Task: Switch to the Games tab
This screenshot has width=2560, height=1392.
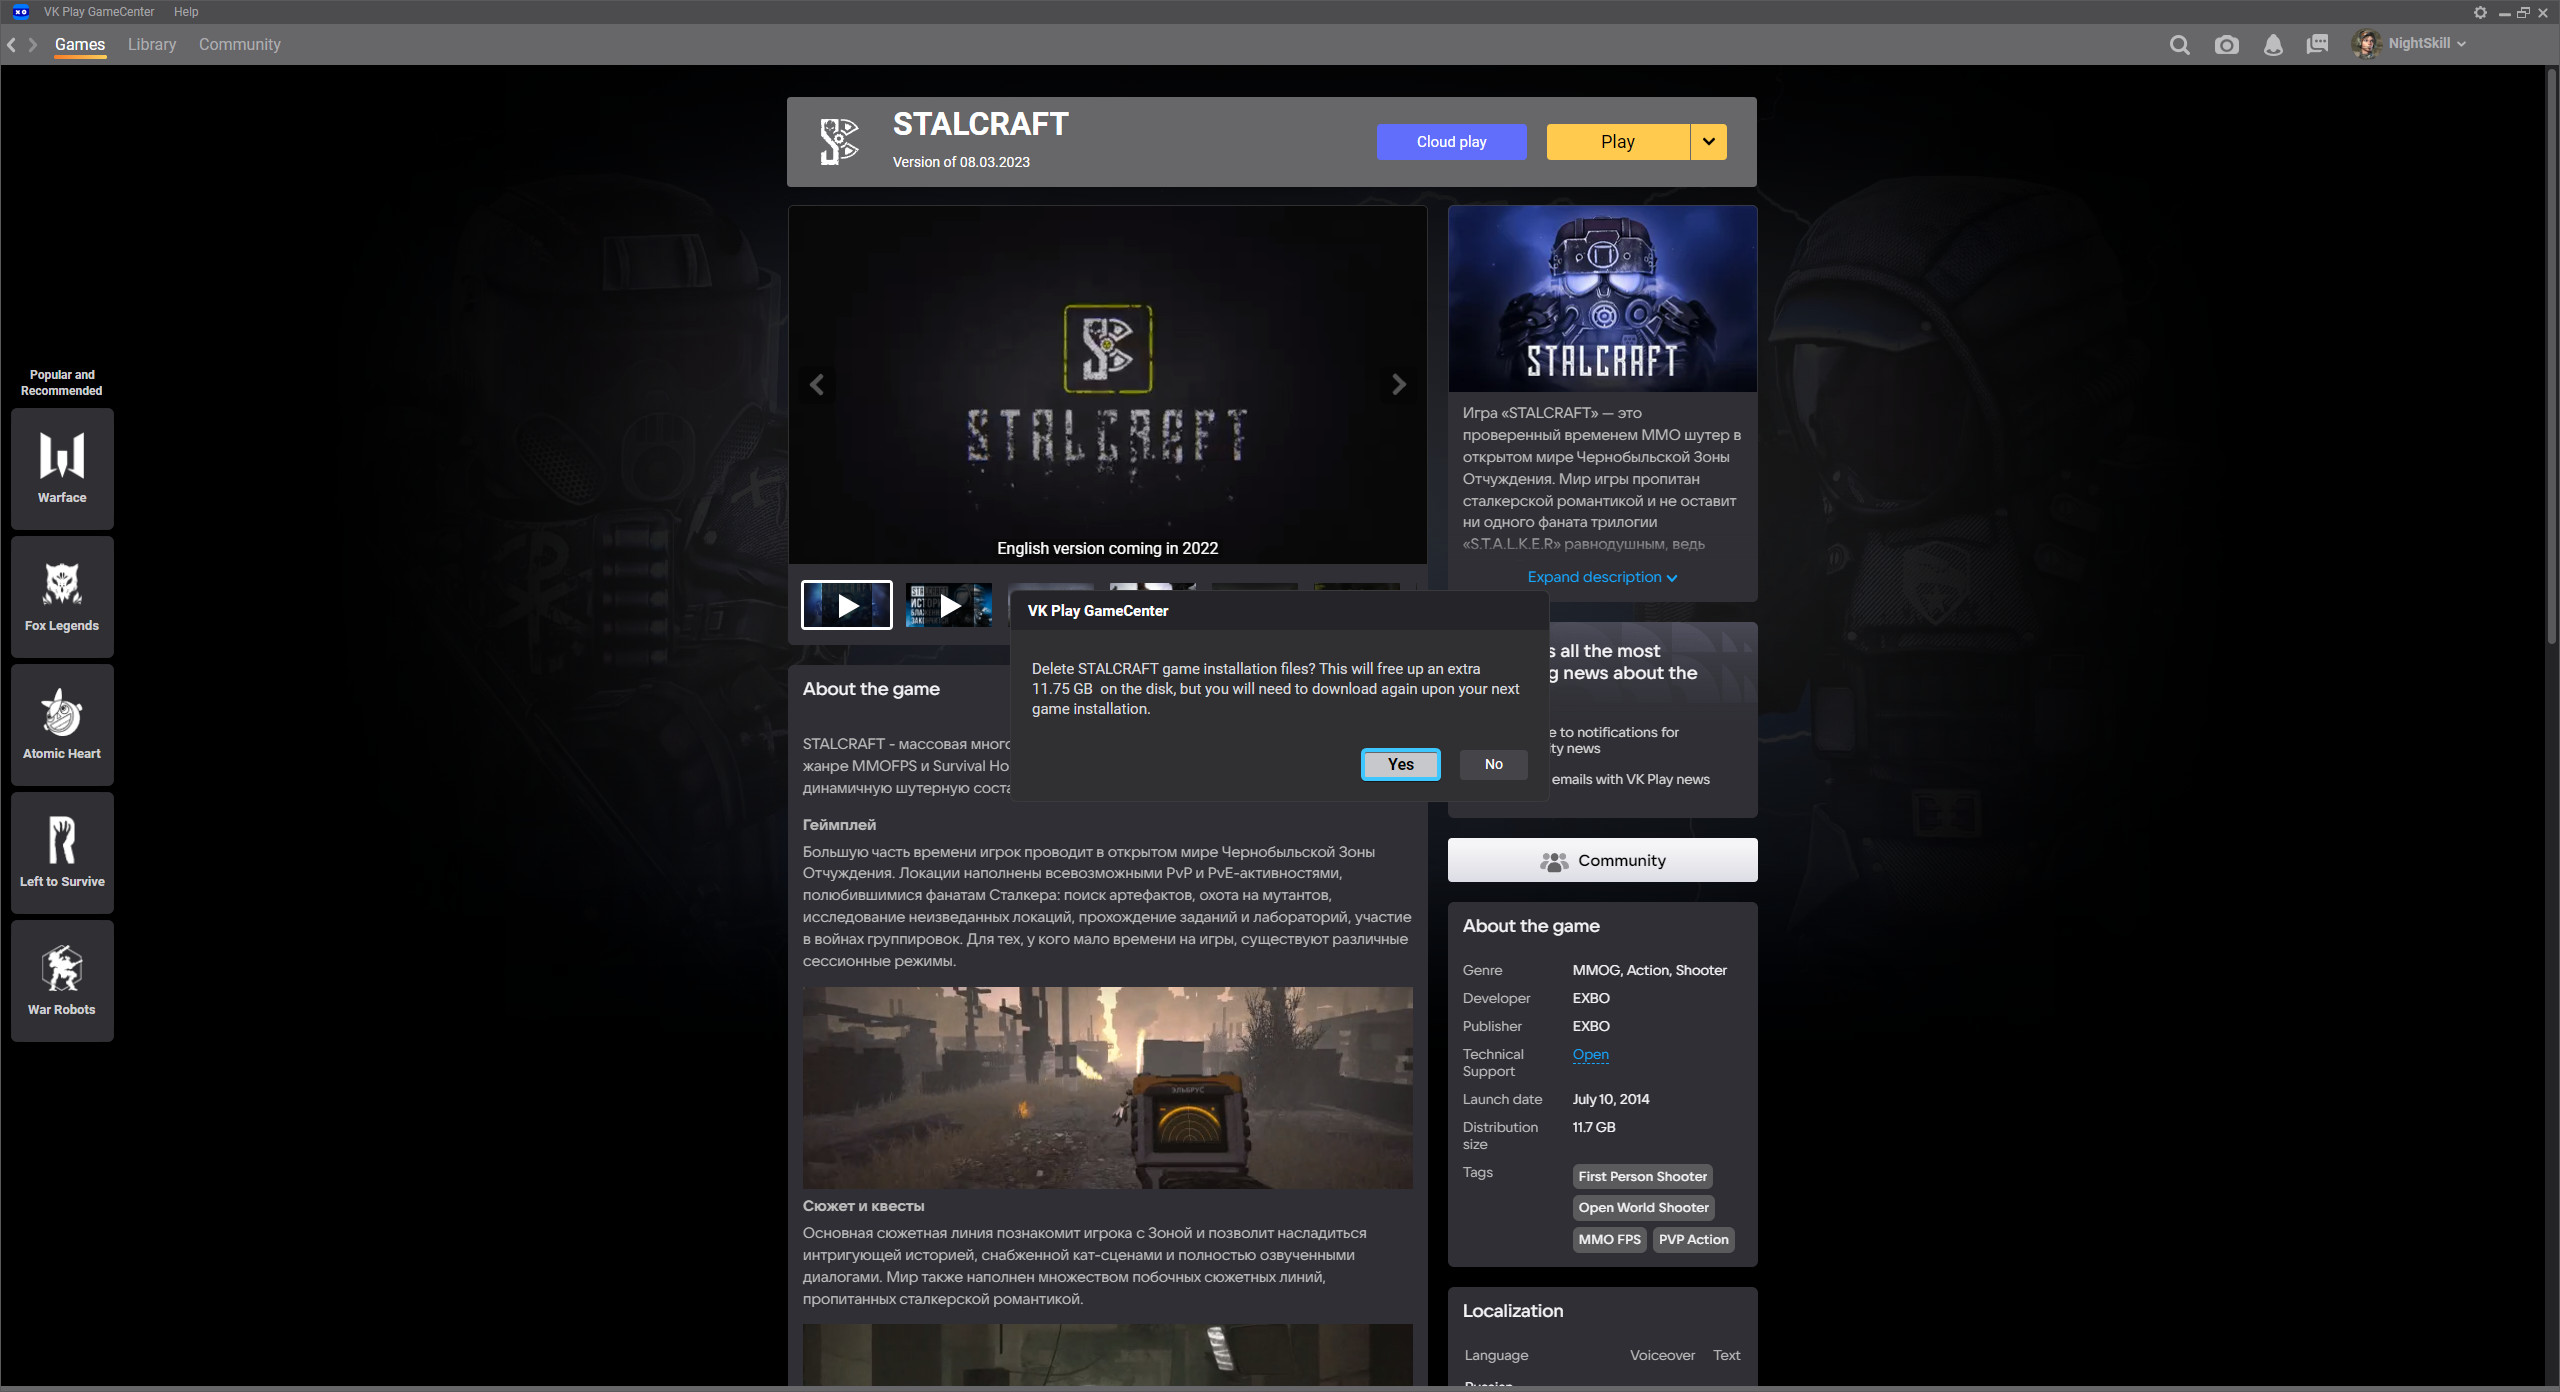Action: [80, 44]
